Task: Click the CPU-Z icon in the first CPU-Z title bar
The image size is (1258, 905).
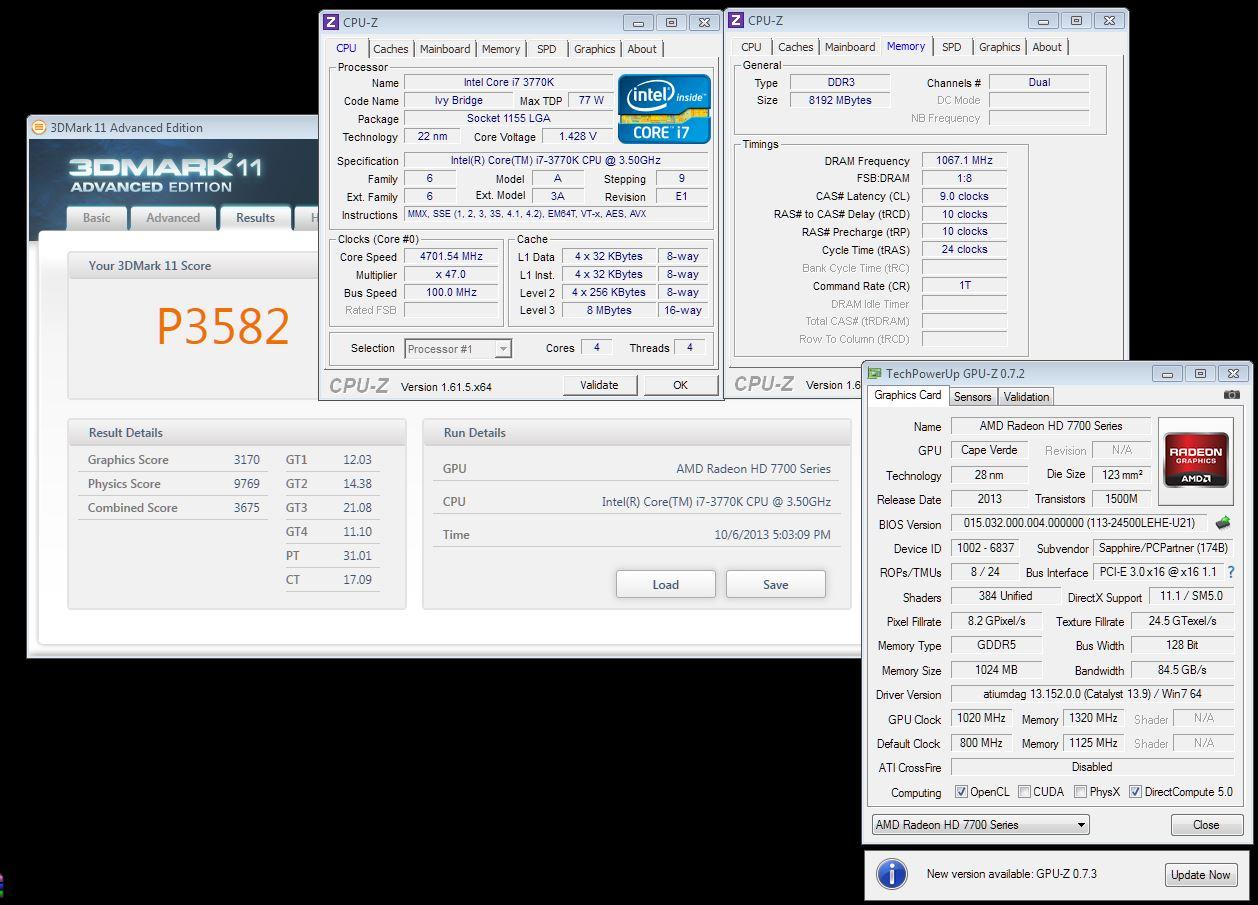Action: click(331, 22)
